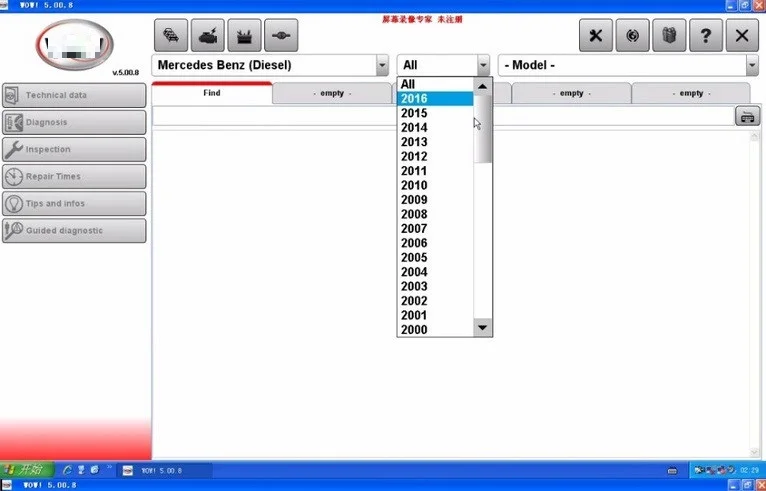Expand the Mercedes Benz (Diesel) make dropdown
The image size is (766, 491).
382,65
